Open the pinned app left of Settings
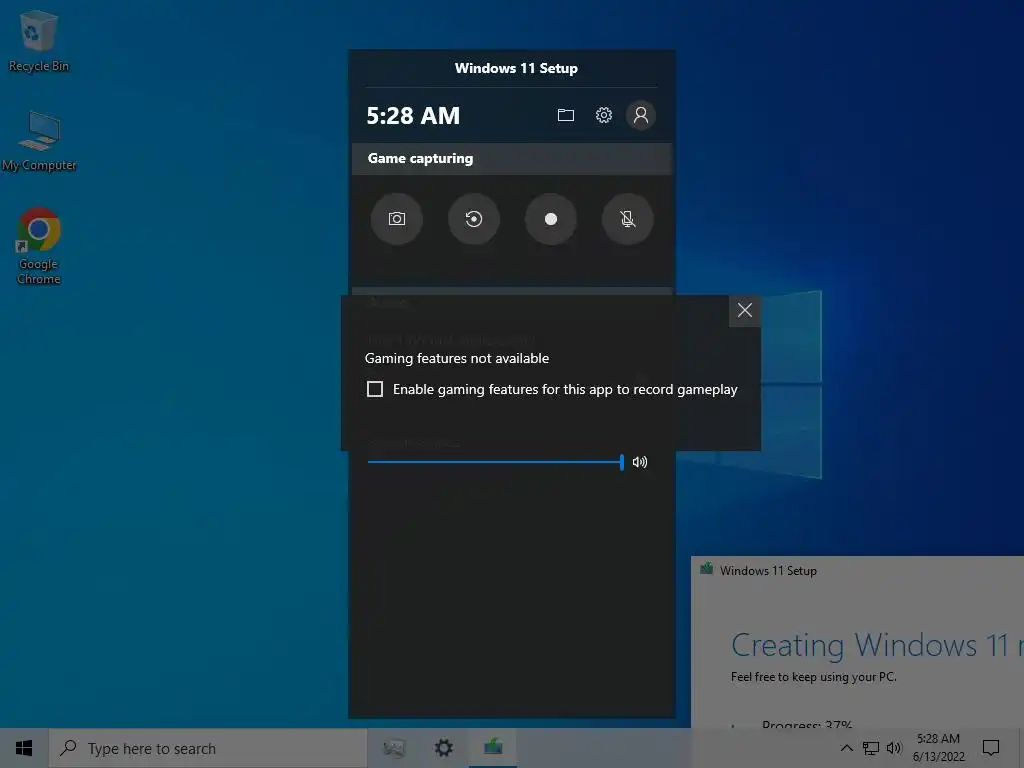 394,748
